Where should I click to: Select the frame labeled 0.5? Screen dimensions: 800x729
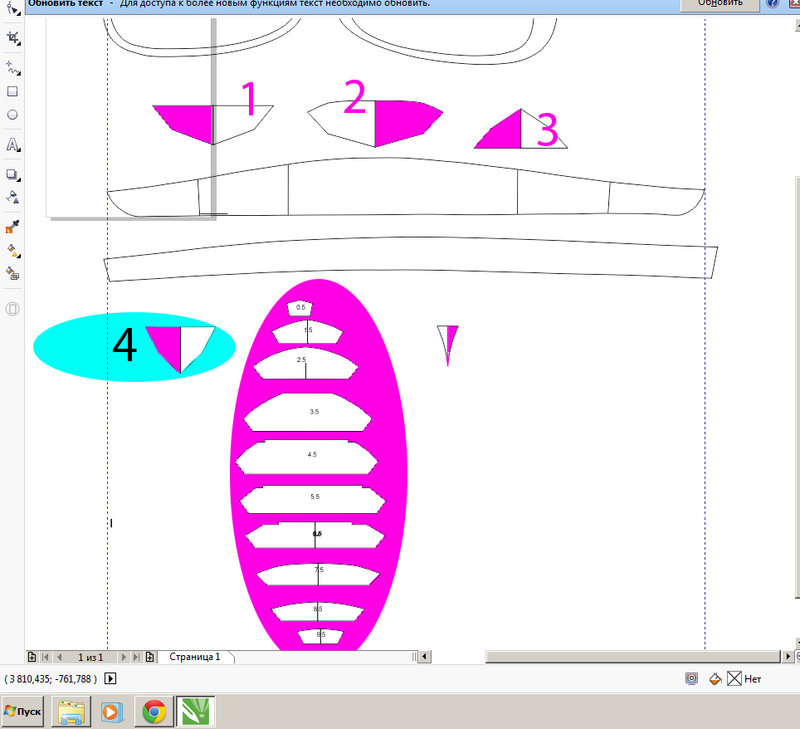pos(300,308)
